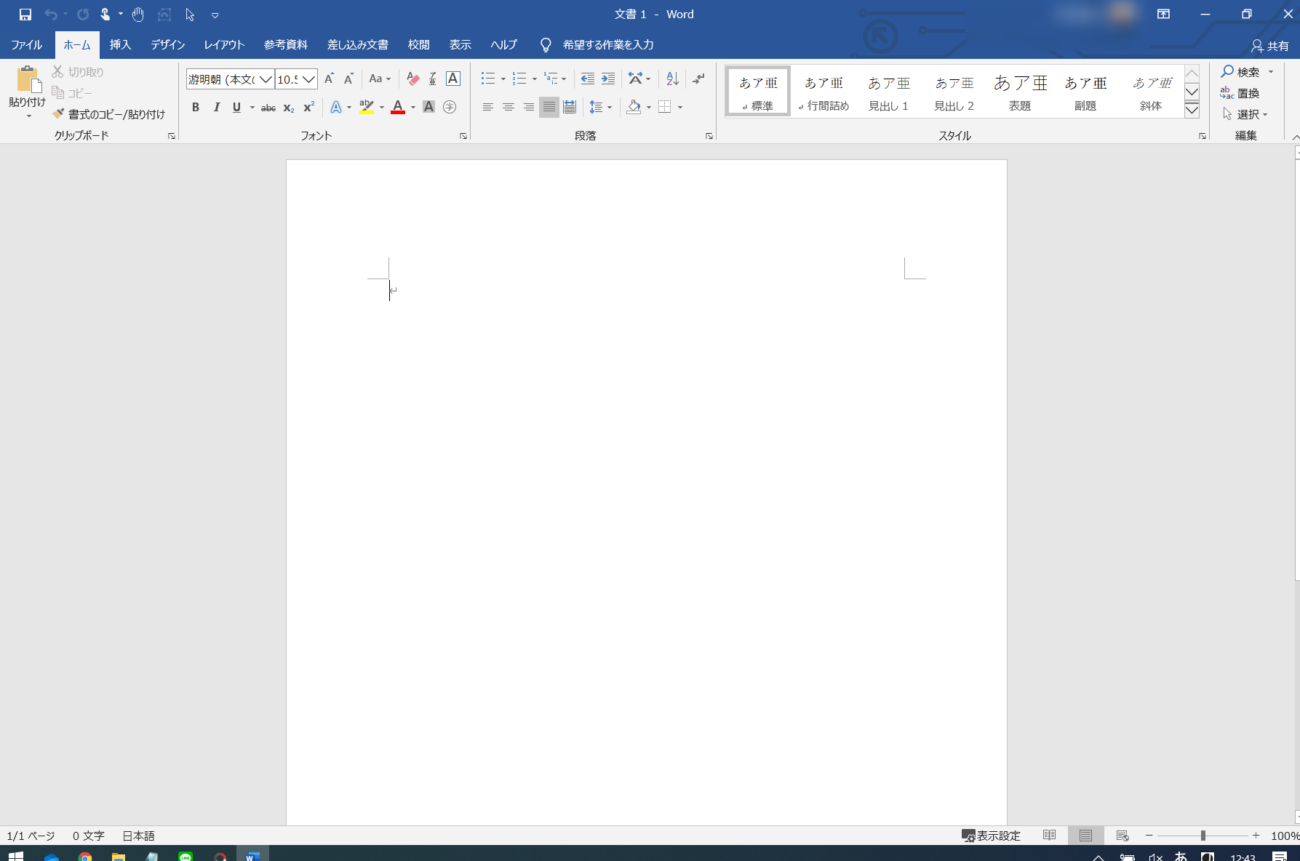Click the format painter 書式のコピー/貼り付け
This screenshot has height=861, width=1300.
click(x=109, y=114)
